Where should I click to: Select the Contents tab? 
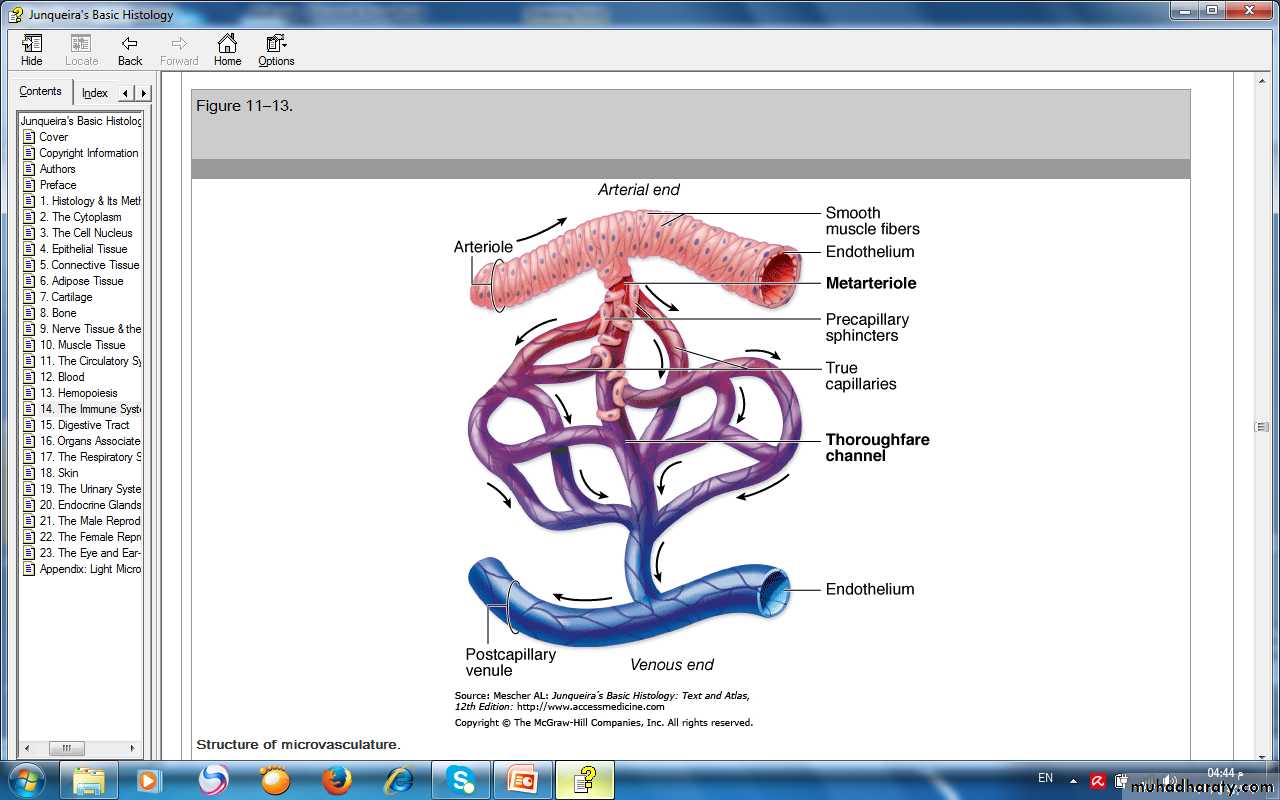coord(41,92)
